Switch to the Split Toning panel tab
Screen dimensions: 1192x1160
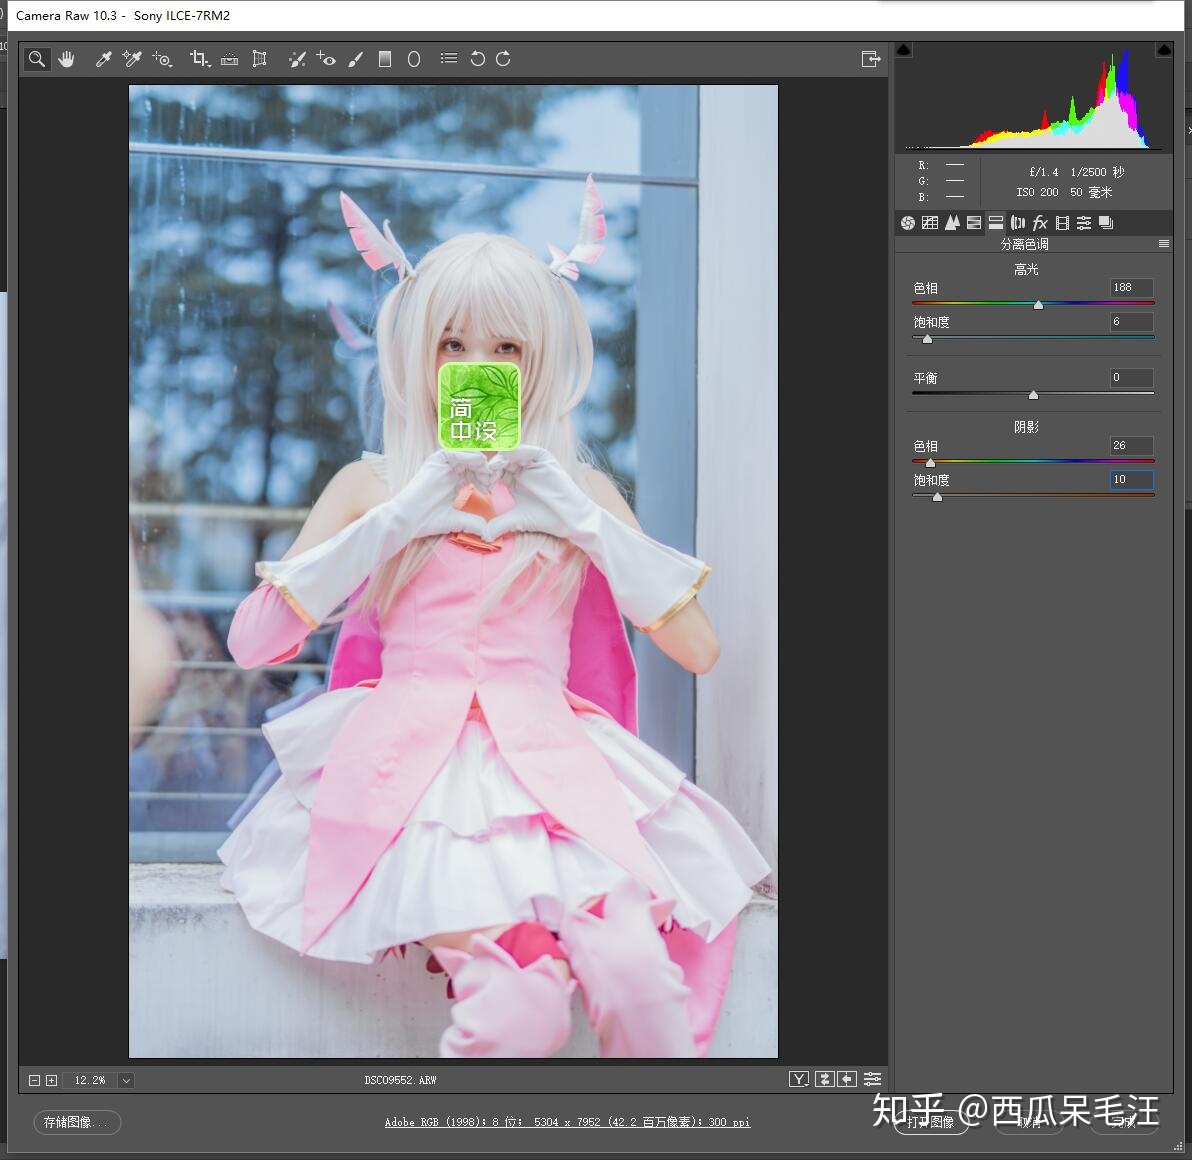coord(996,223)
